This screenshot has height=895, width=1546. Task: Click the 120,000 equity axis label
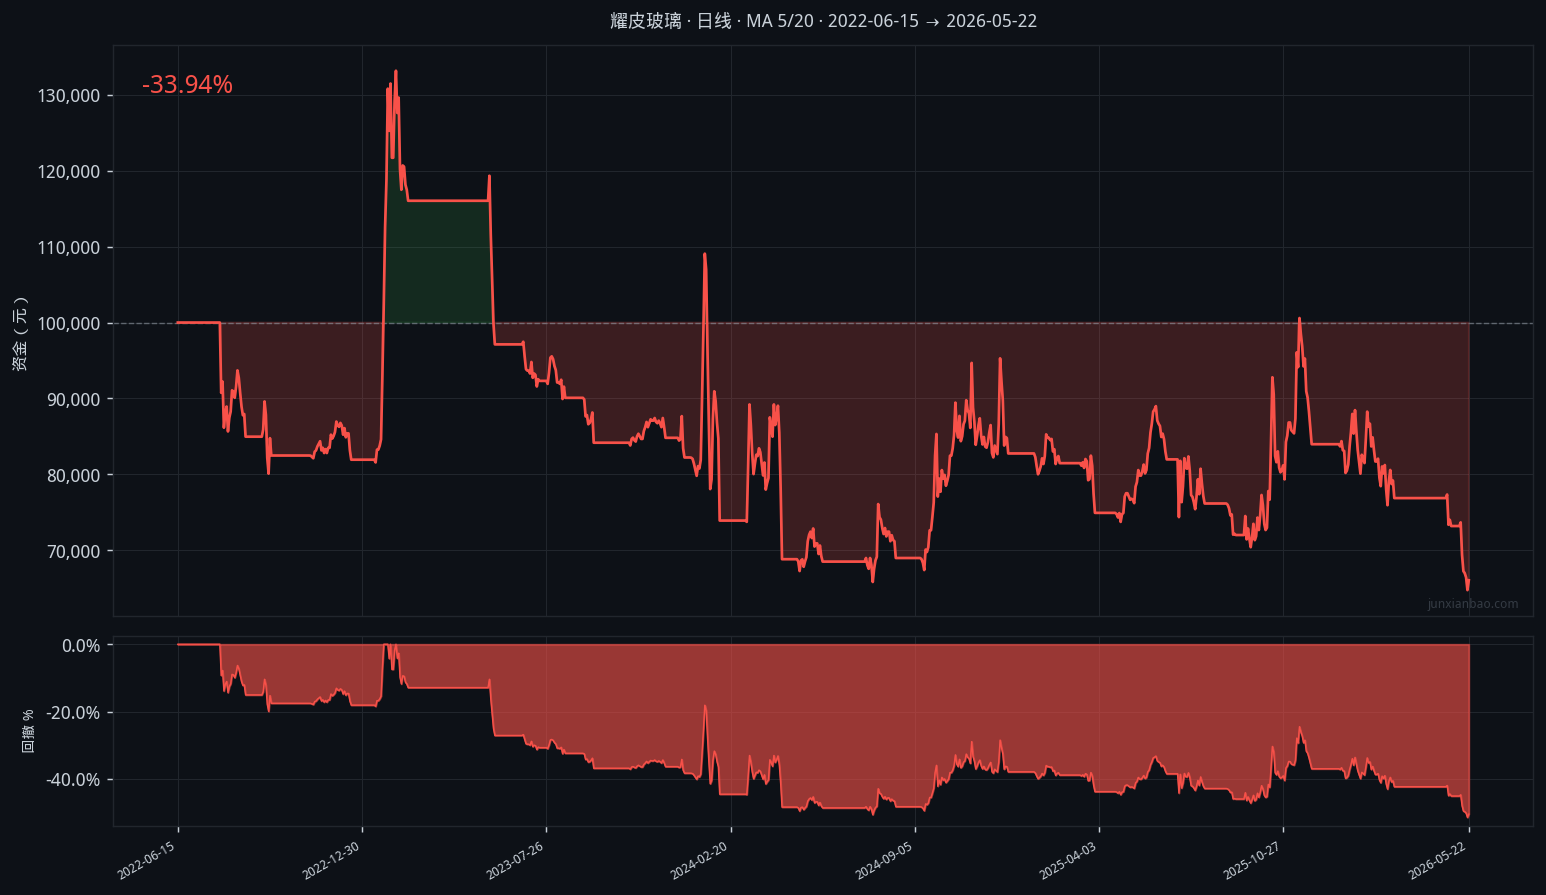coord(68,172)
